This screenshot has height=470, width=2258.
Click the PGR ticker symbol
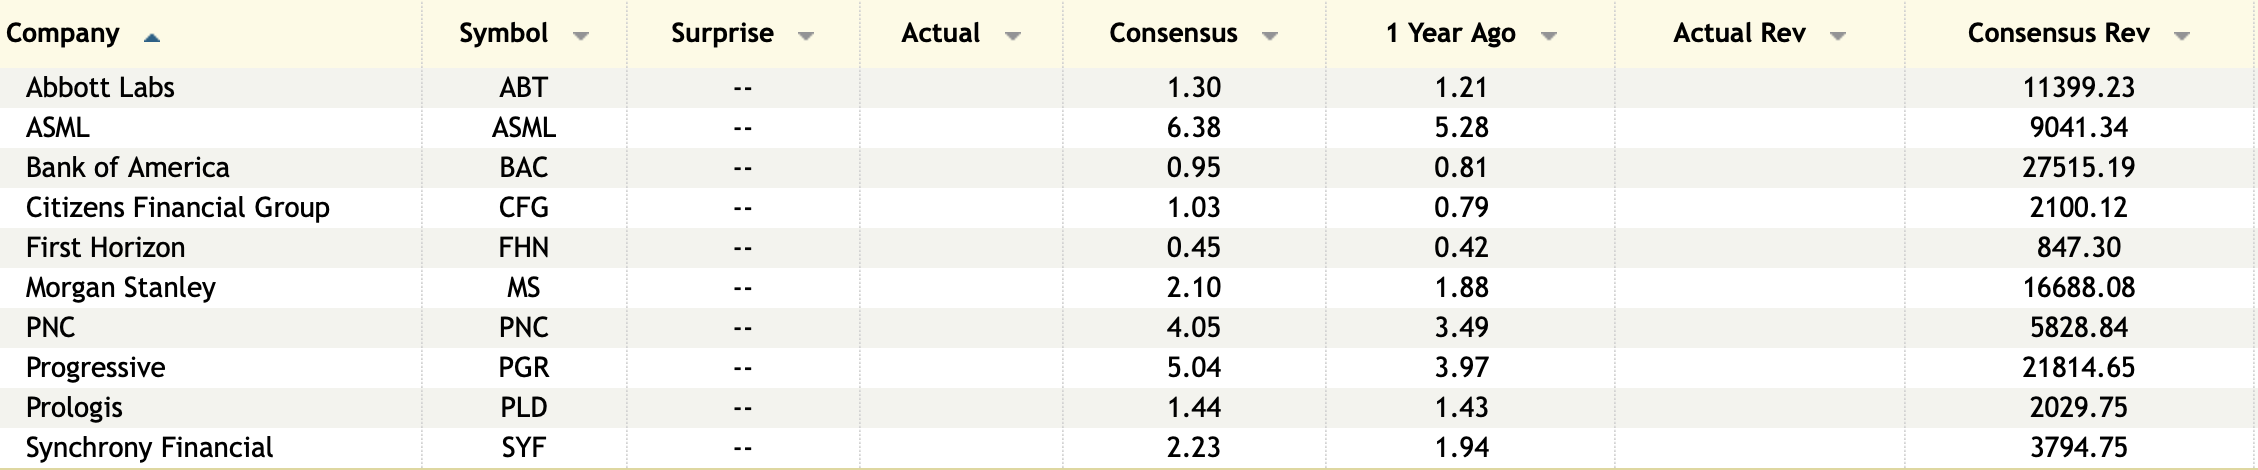click(523, 368)
